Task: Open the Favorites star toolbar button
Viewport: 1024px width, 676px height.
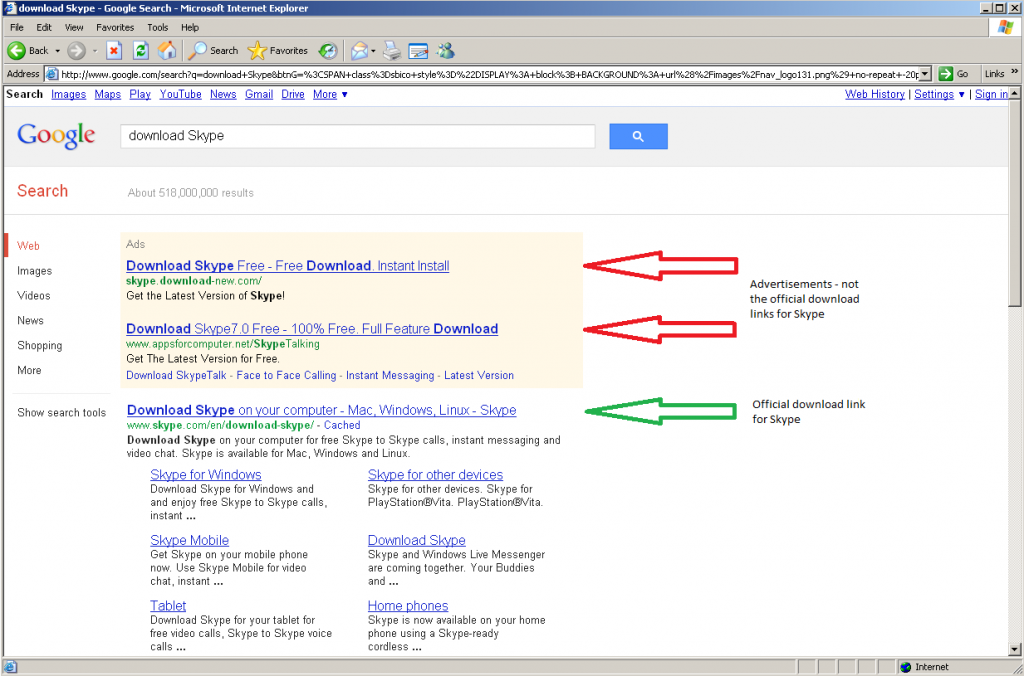Action: [x=278, y=50]
